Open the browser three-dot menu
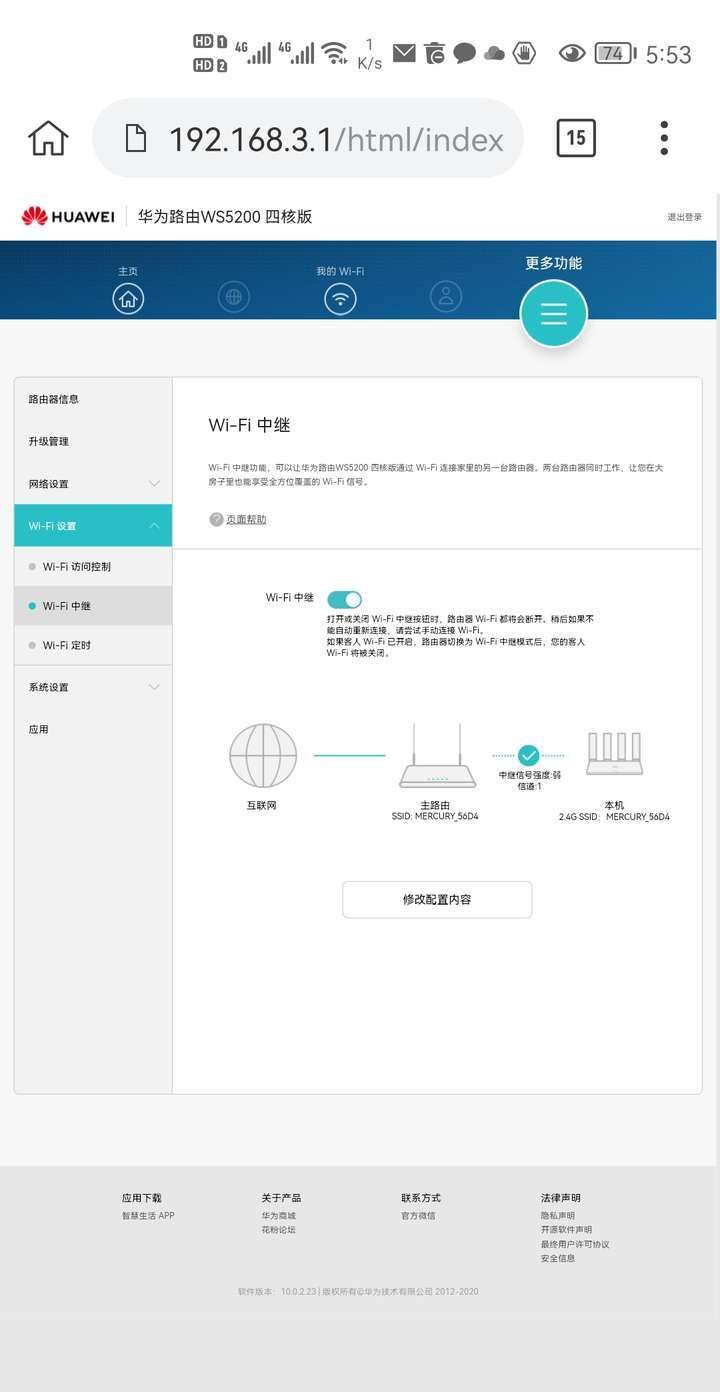Viewport: 720px width, 1392px height. 664,138
